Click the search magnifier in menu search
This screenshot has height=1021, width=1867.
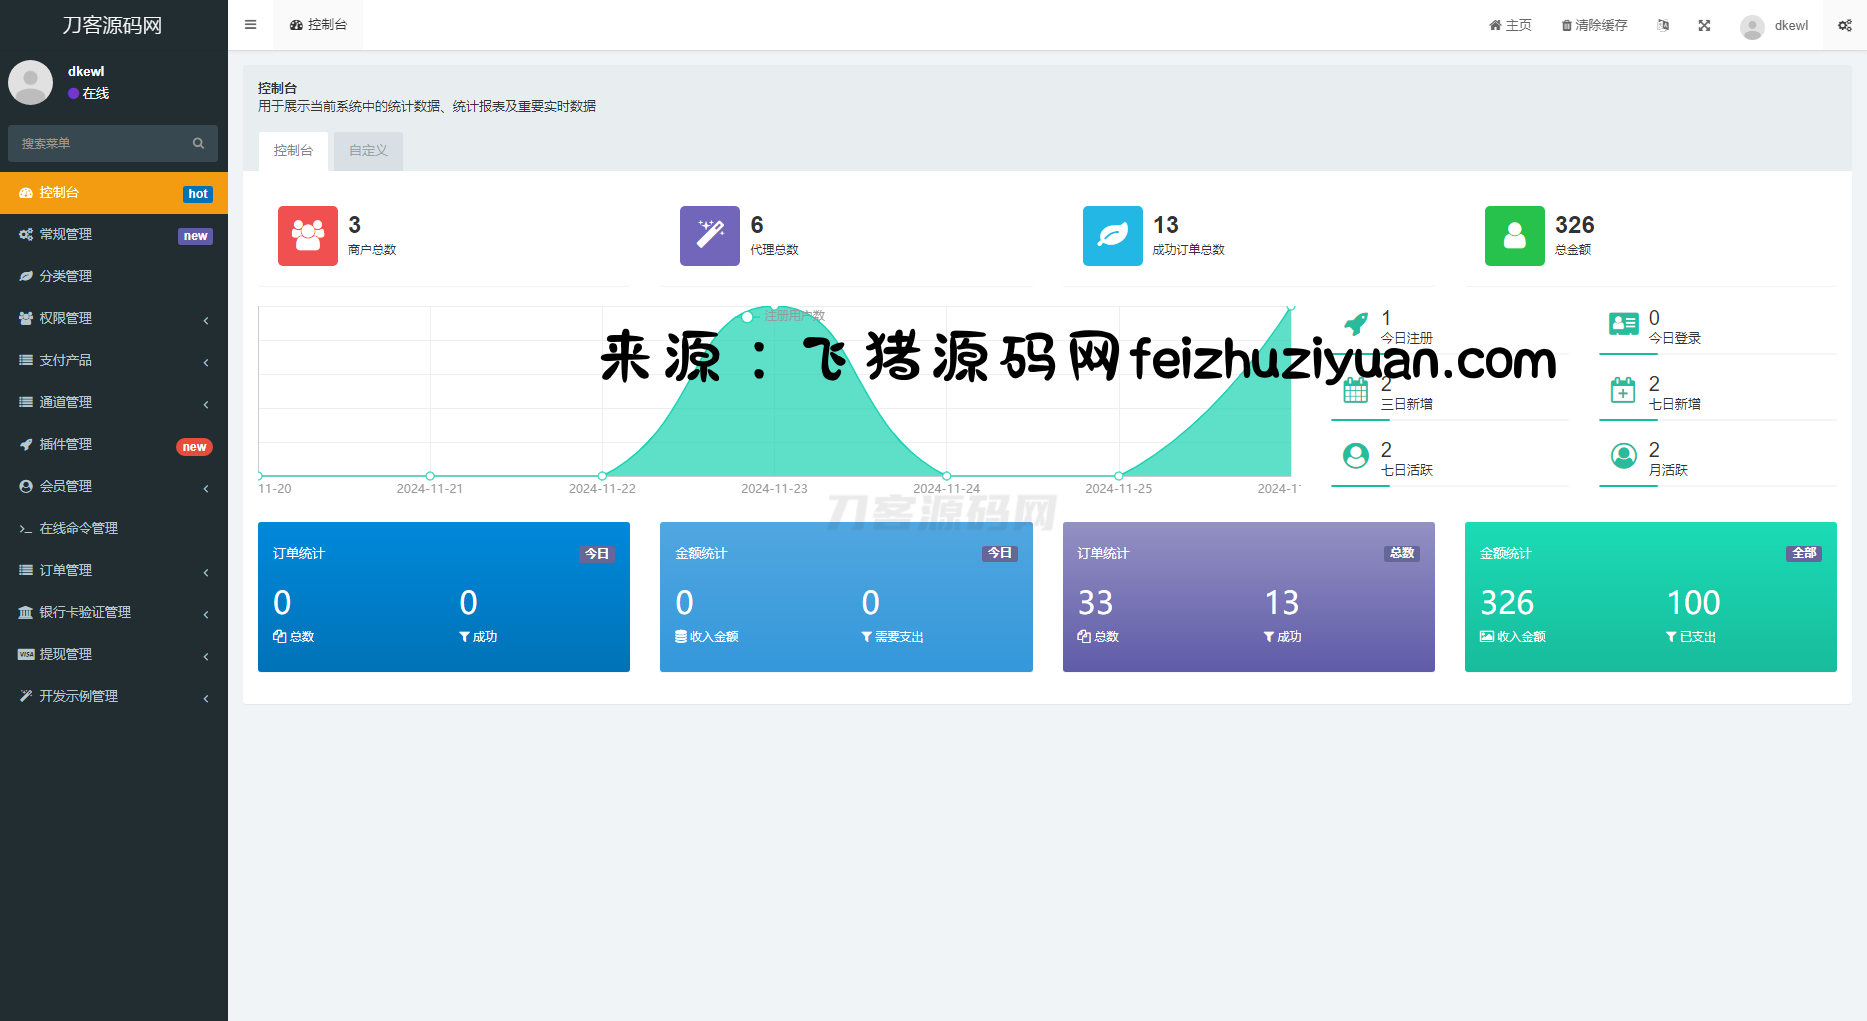click(x=198, y=143)
